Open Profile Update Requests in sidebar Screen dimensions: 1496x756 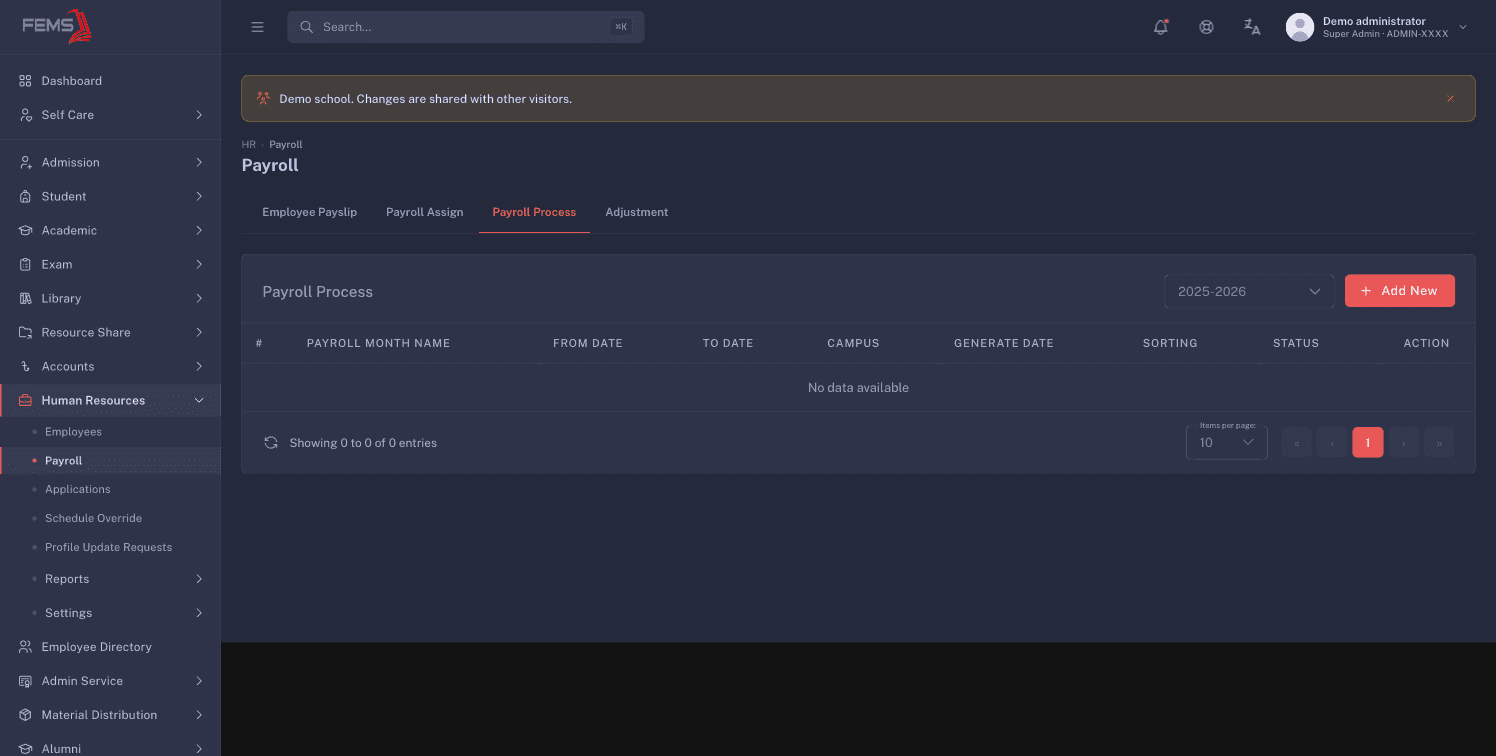tap(110, 547)
